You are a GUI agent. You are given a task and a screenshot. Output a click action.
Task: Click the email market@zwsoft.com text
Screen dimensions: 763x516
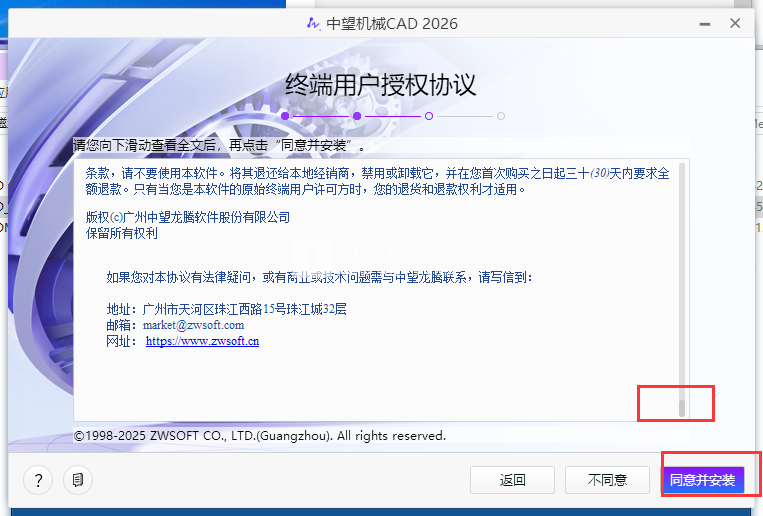click(193, 325)
